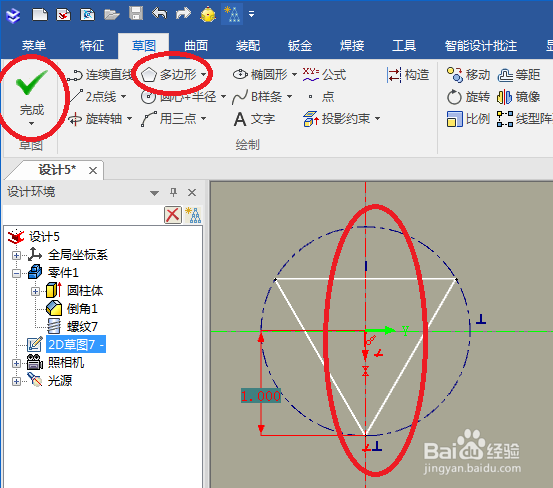Expand the 圆心+半径 dropdown arrow
The width and height of the screenshot is (553, 488).
point(224,97)
